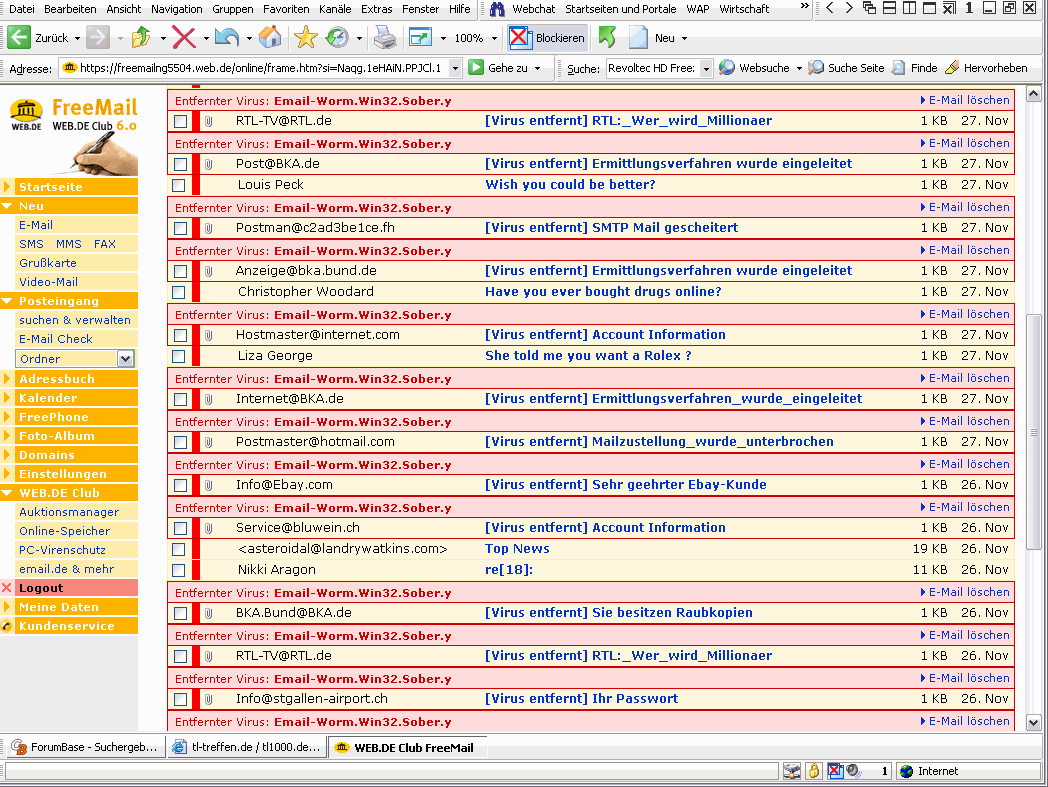Expand the Adressbuch sidebar section
Image resolution: width=1048 pixels, height=787 pixels.
[7, 378]
